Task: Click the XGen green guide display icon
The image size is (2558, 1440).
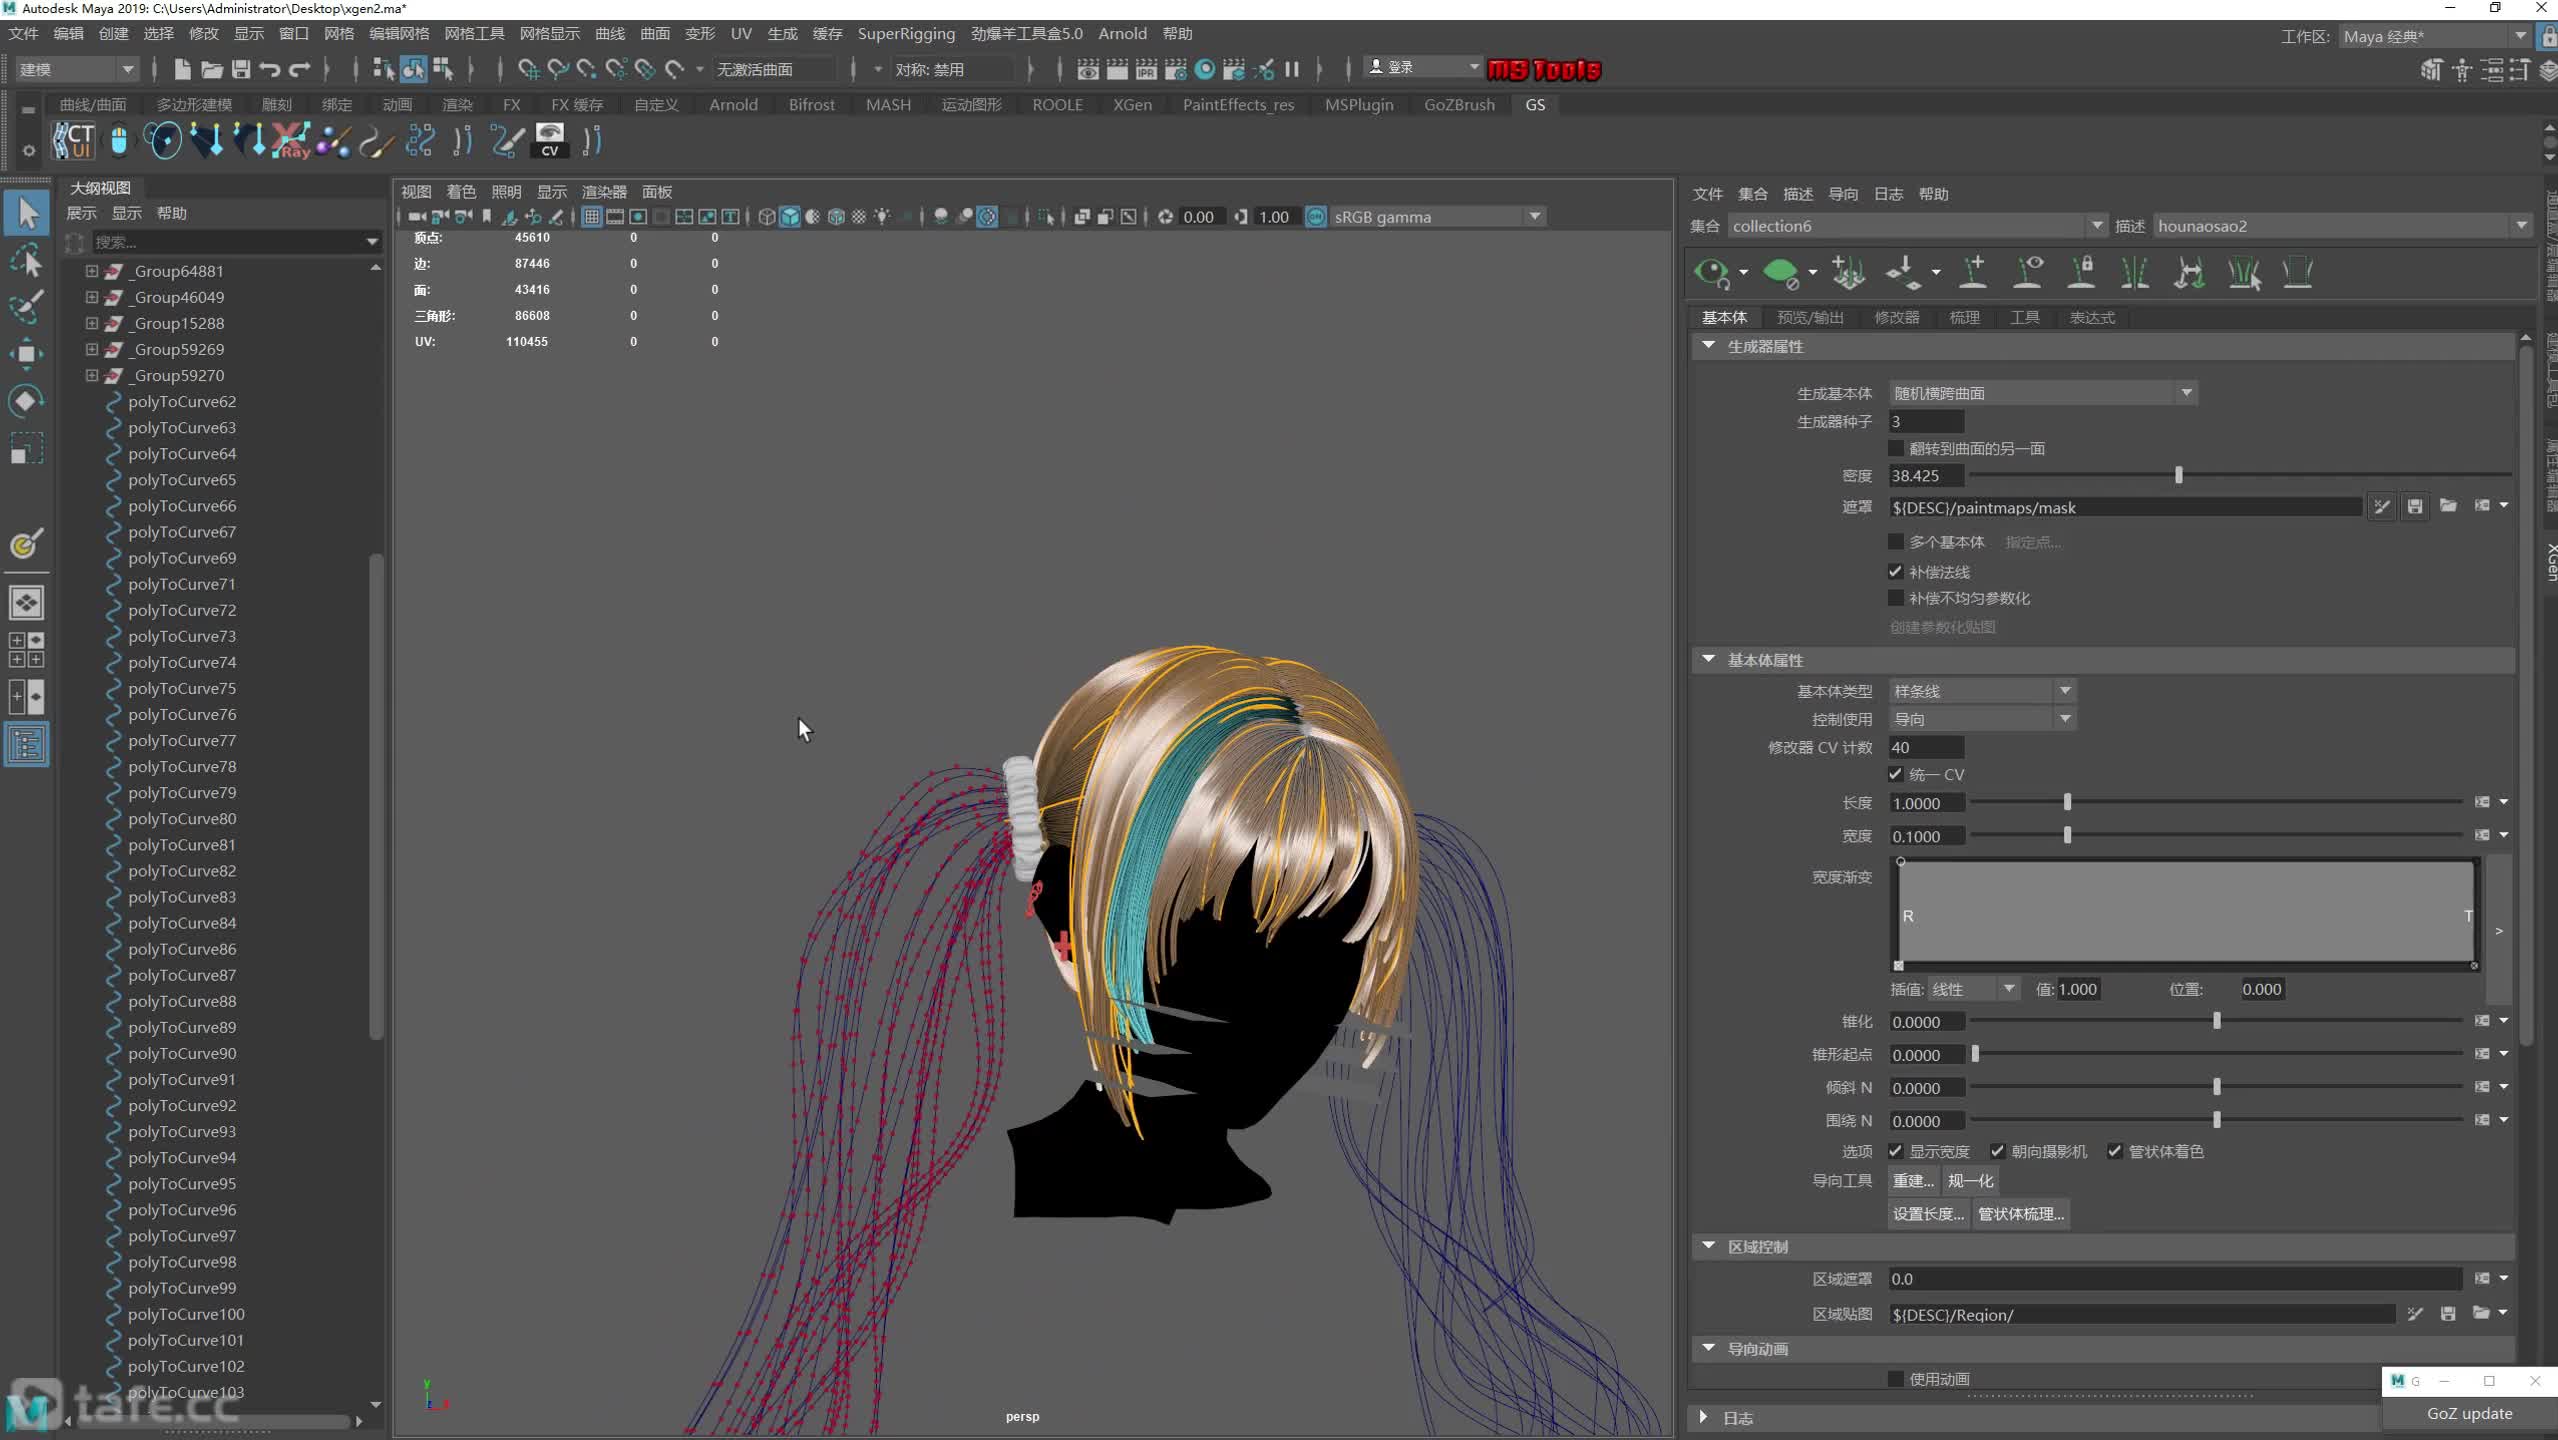Action: tap(1780, 272)
